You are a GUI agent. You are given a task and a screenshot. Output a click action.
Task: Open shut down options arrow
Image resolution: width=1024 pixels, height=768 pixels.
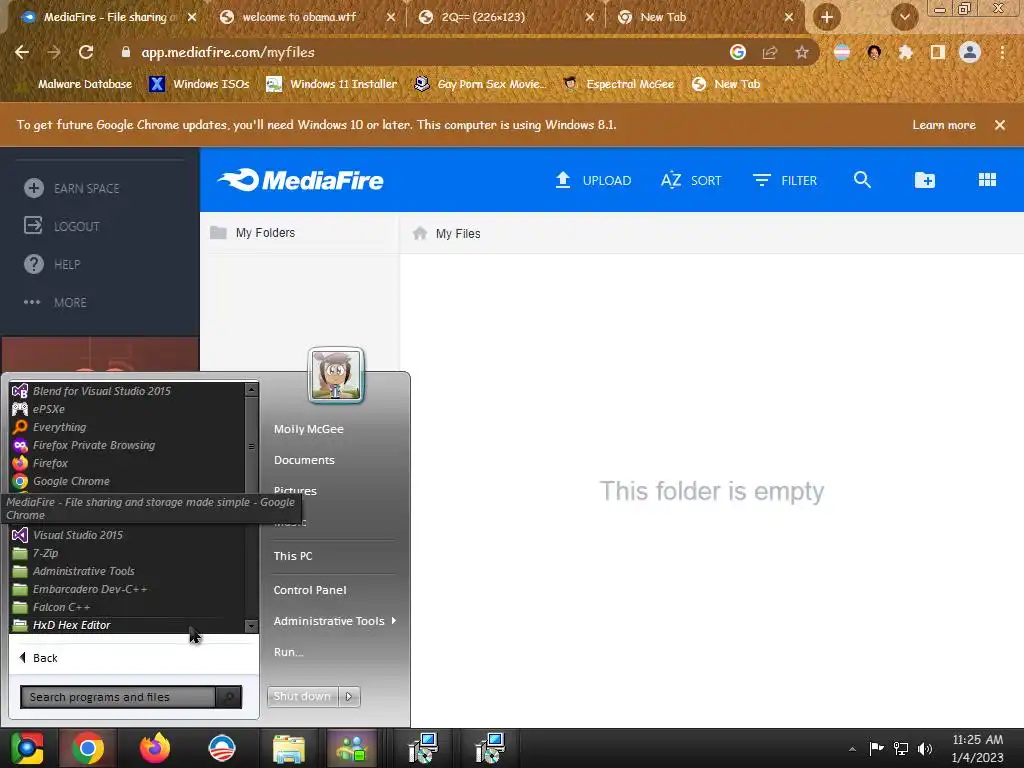[x=349, y=696]
